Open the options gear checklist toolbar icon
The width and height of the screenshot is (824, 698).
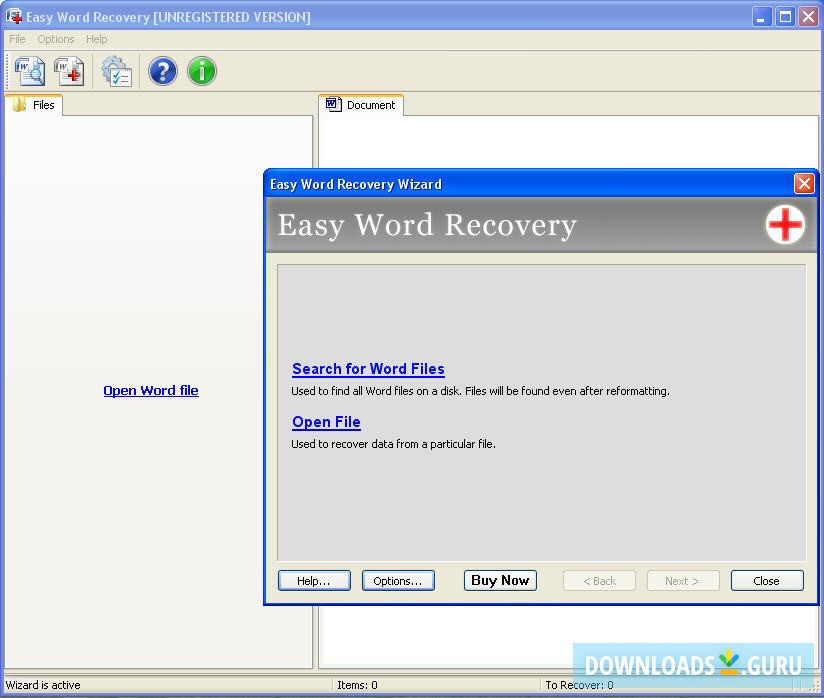[117, 71]
